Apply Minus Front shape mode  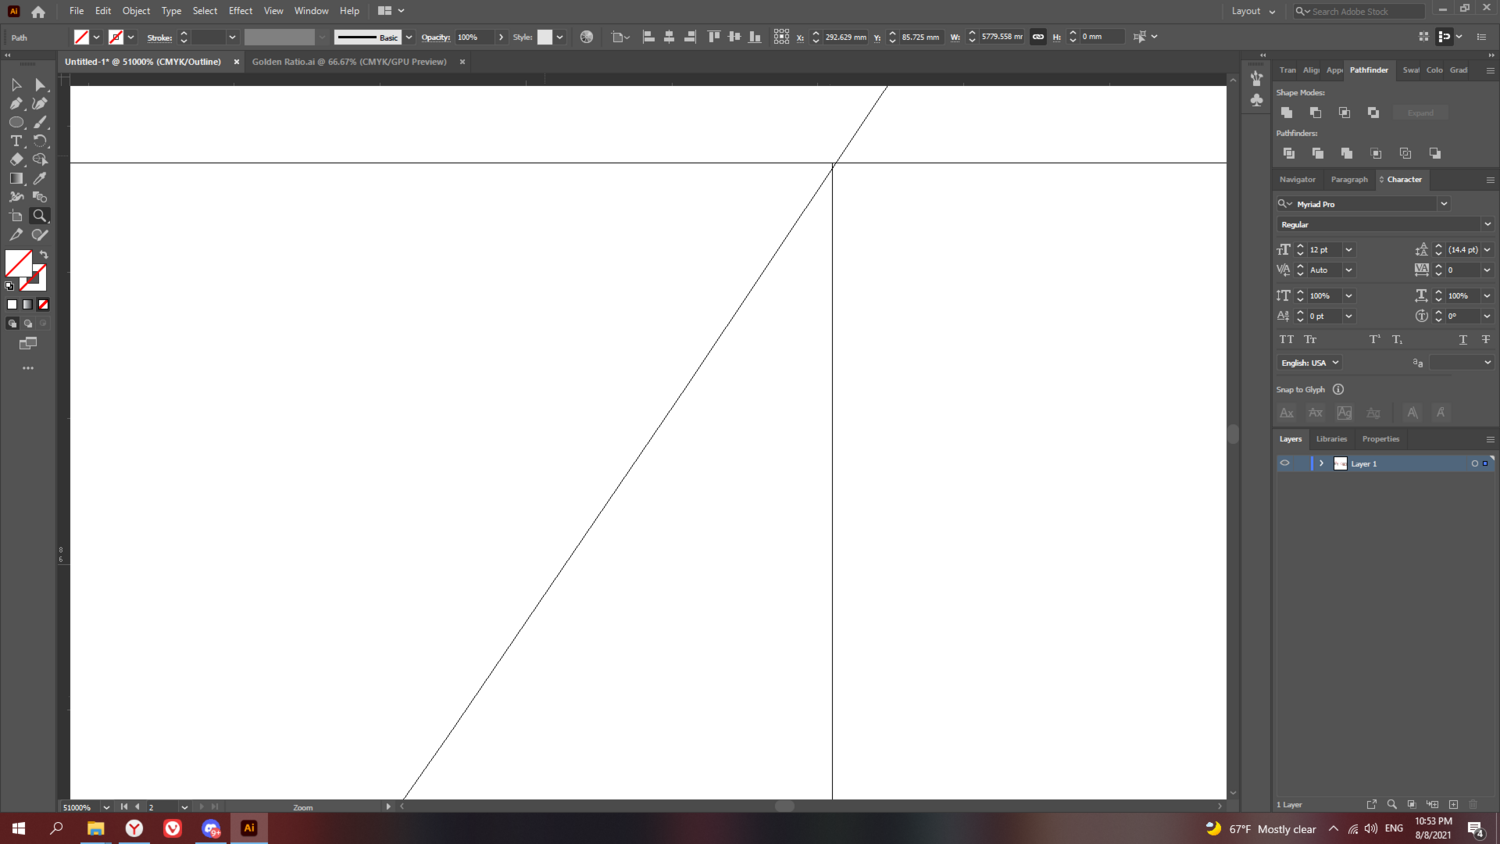pyautogui.click(x=1316, y=113)
